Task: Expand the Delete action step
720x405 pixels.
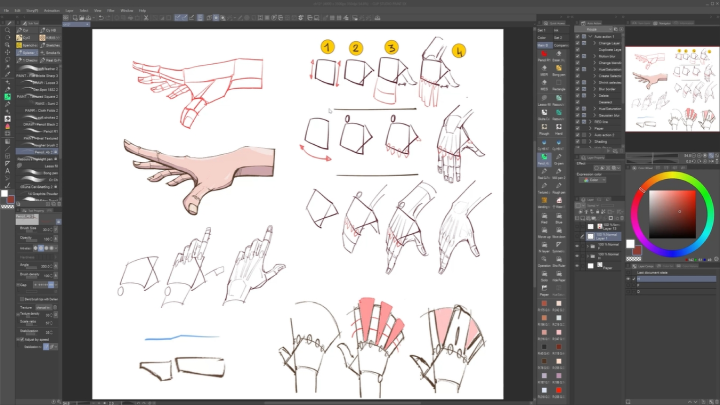Action: (x=595, y=96)
